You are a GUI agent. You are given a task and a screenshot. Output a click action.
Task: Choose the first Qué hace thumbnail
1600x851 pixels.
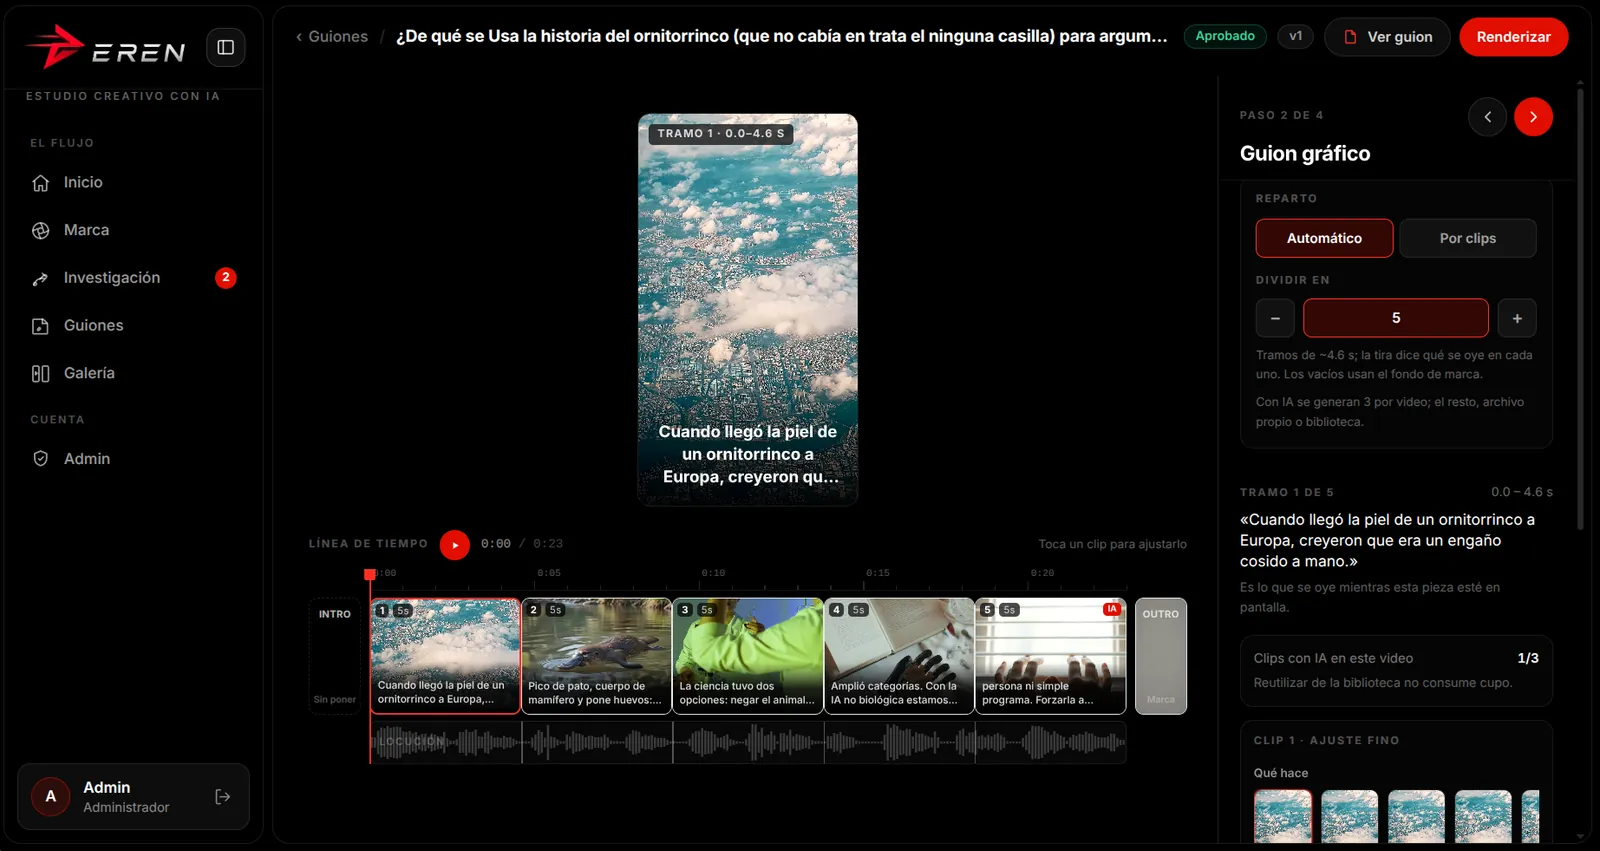(1283, 817)
